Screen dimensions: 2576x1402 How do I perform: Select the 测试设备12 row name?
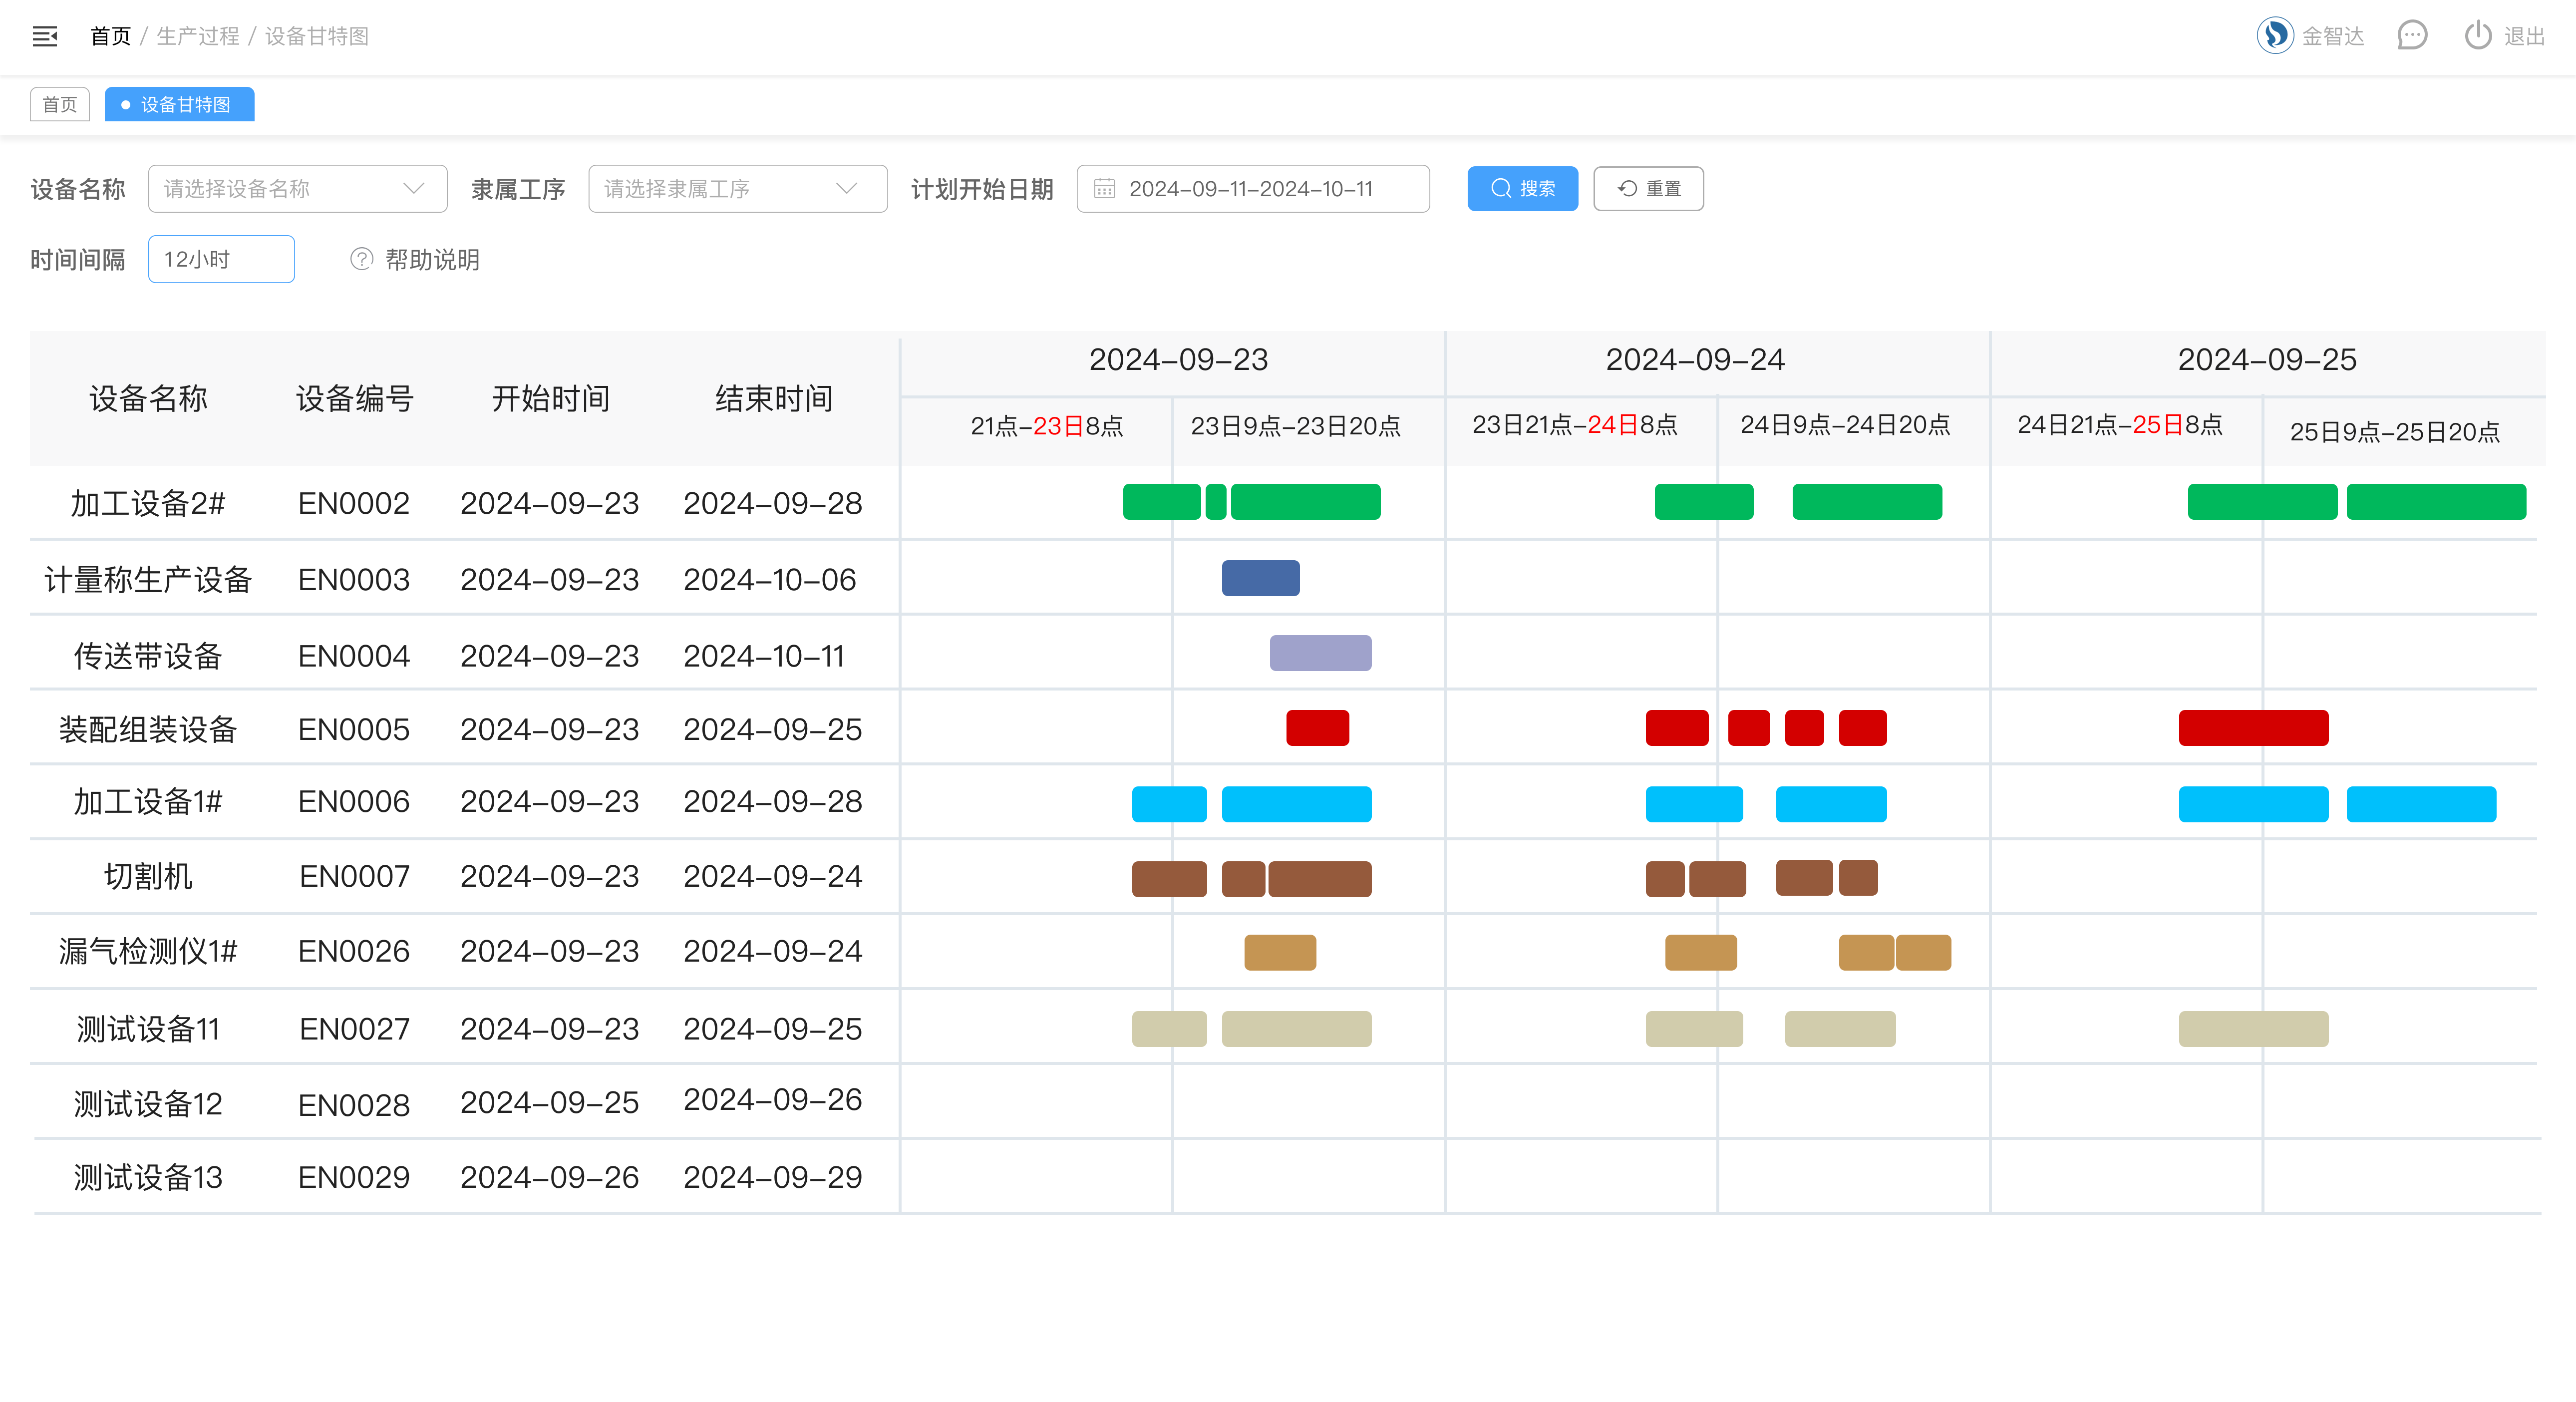click(148, 1104)
